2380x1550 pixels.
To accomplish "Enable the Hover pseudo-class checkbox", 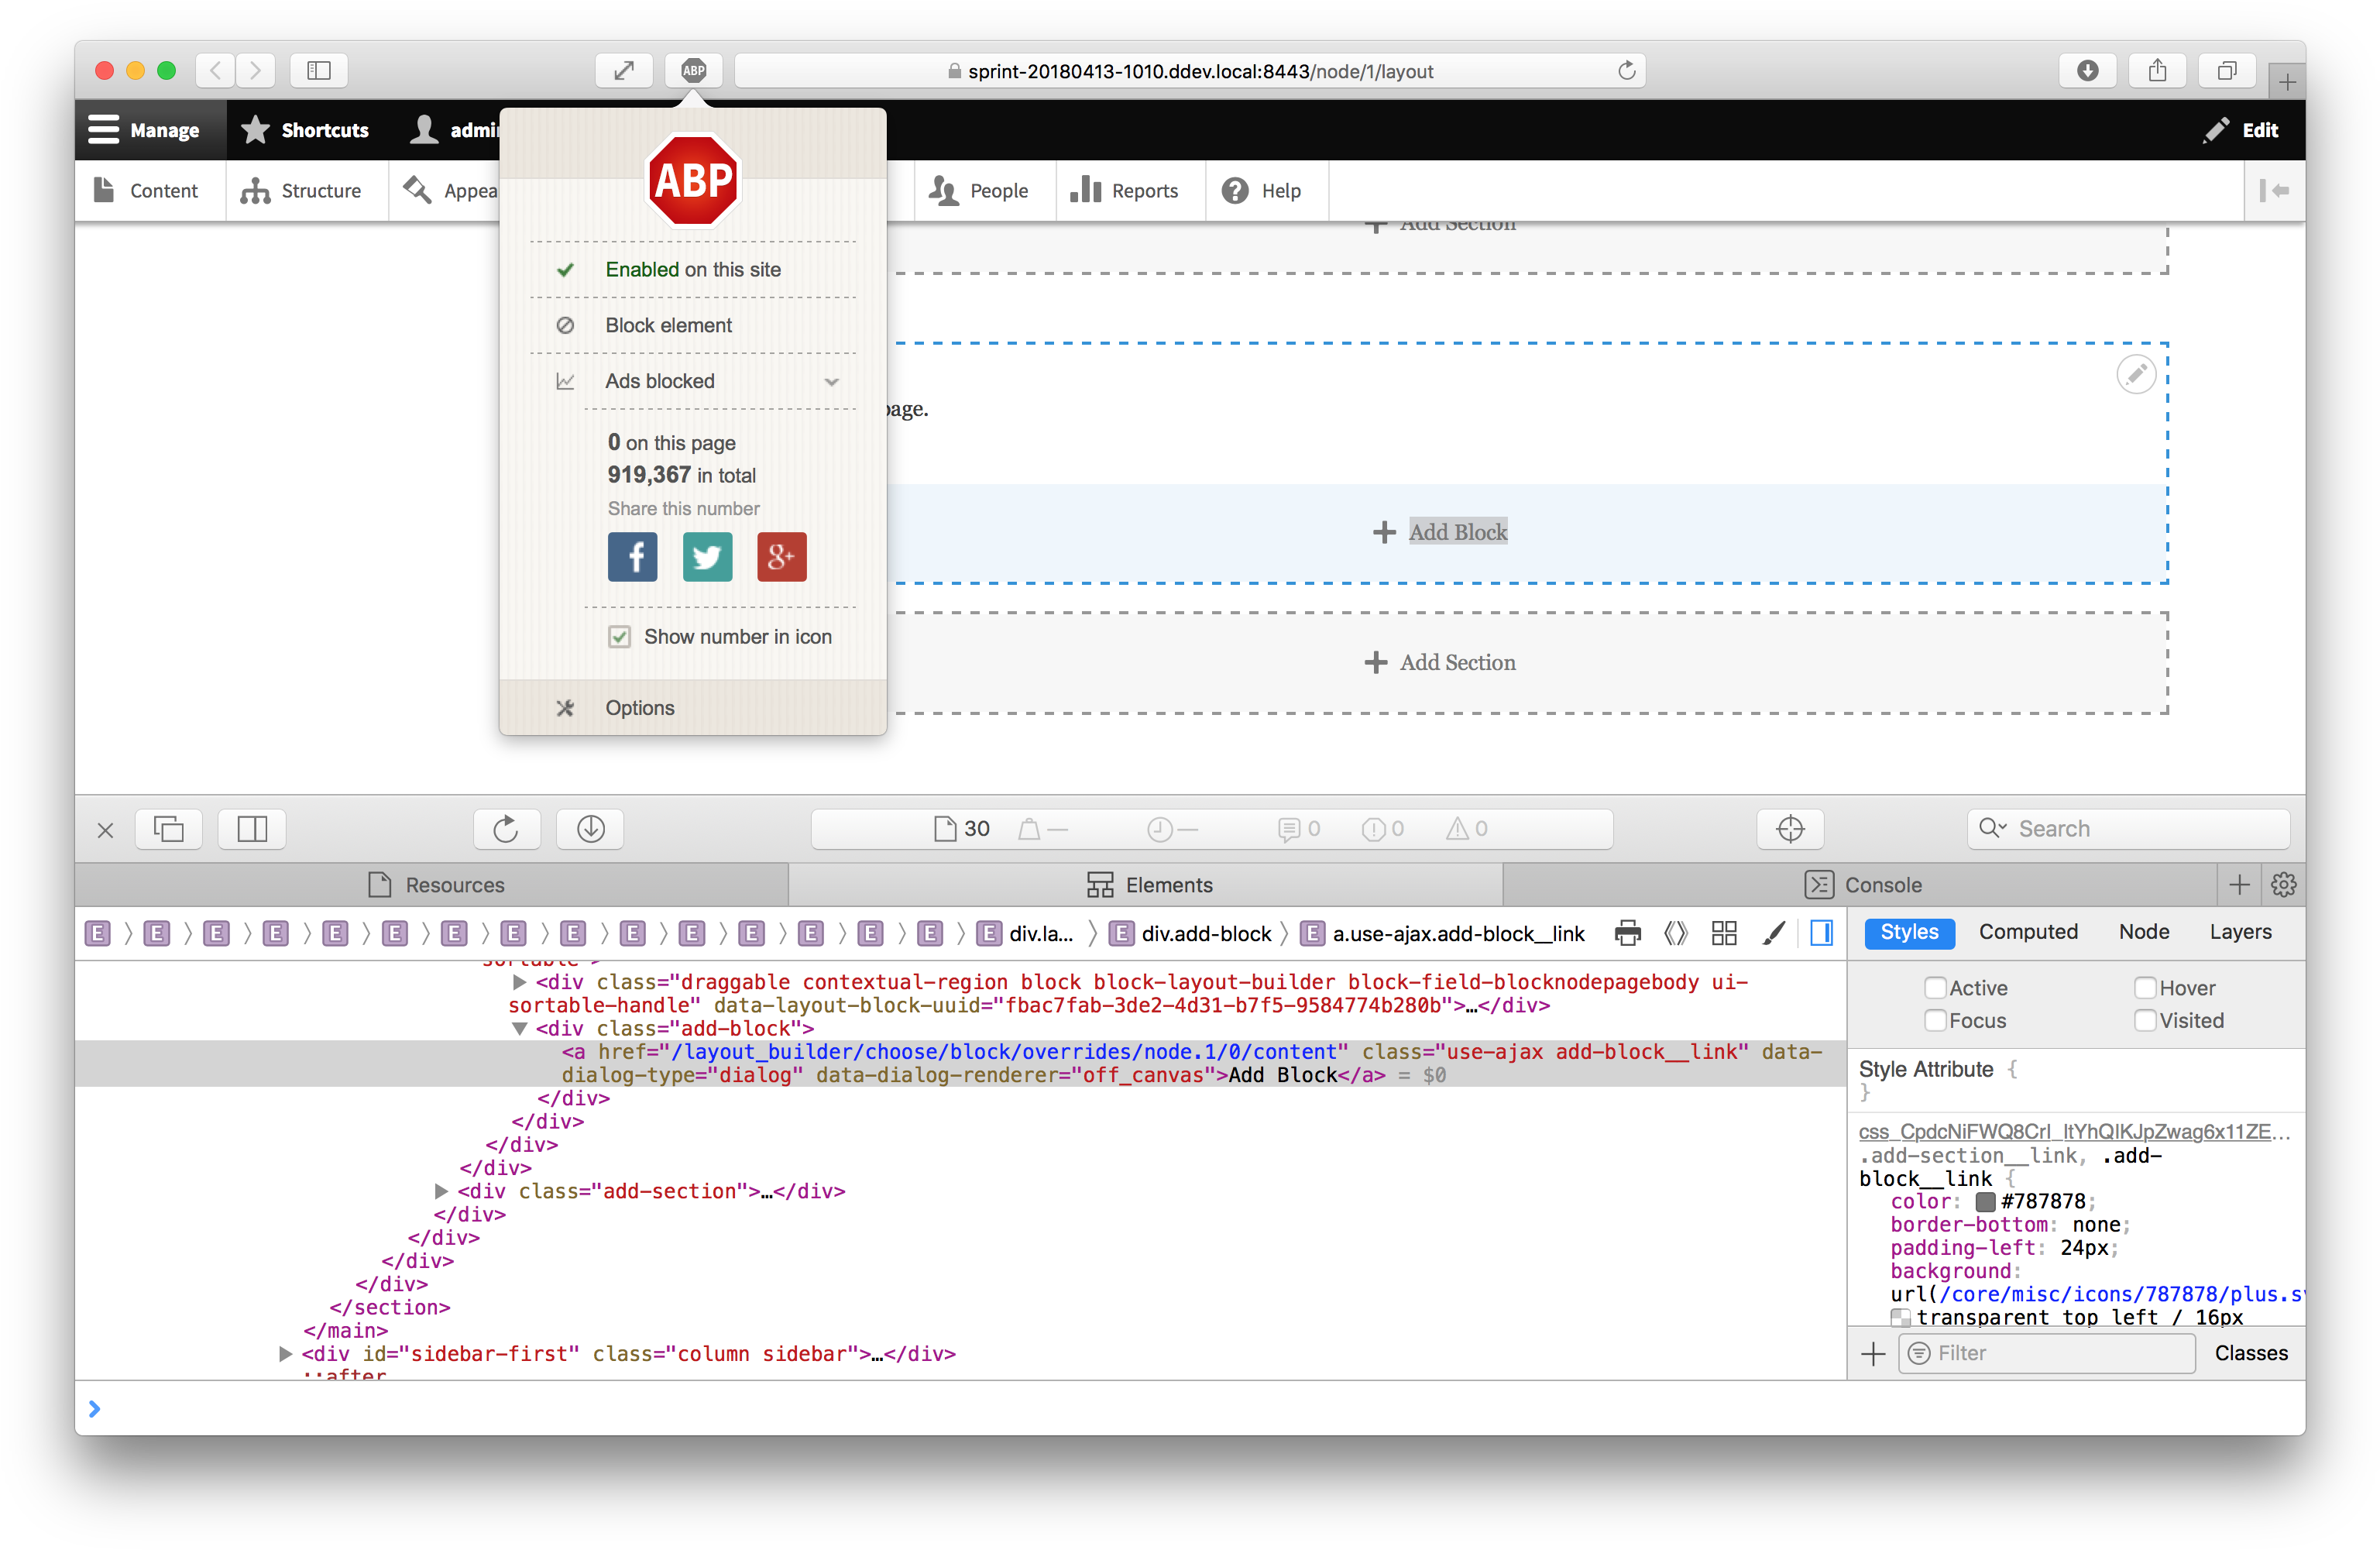I will pos(2145,987).
